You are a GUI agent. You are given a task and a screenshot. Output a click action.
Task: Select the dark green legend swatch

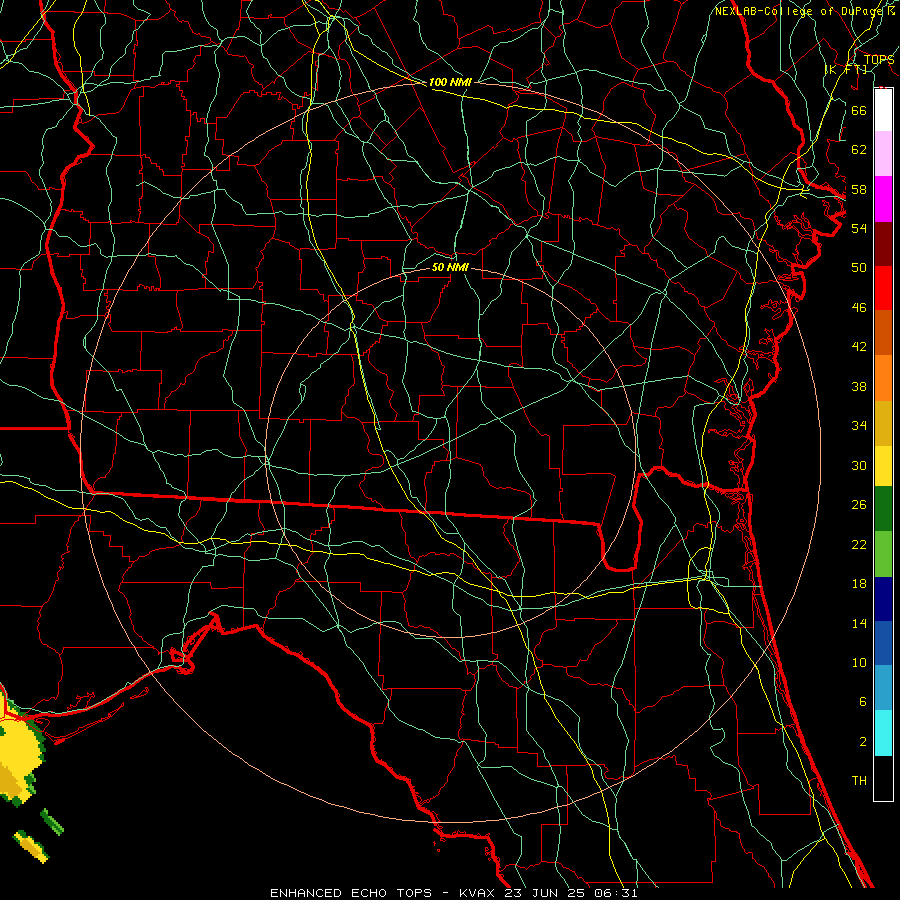click(883, 509)
